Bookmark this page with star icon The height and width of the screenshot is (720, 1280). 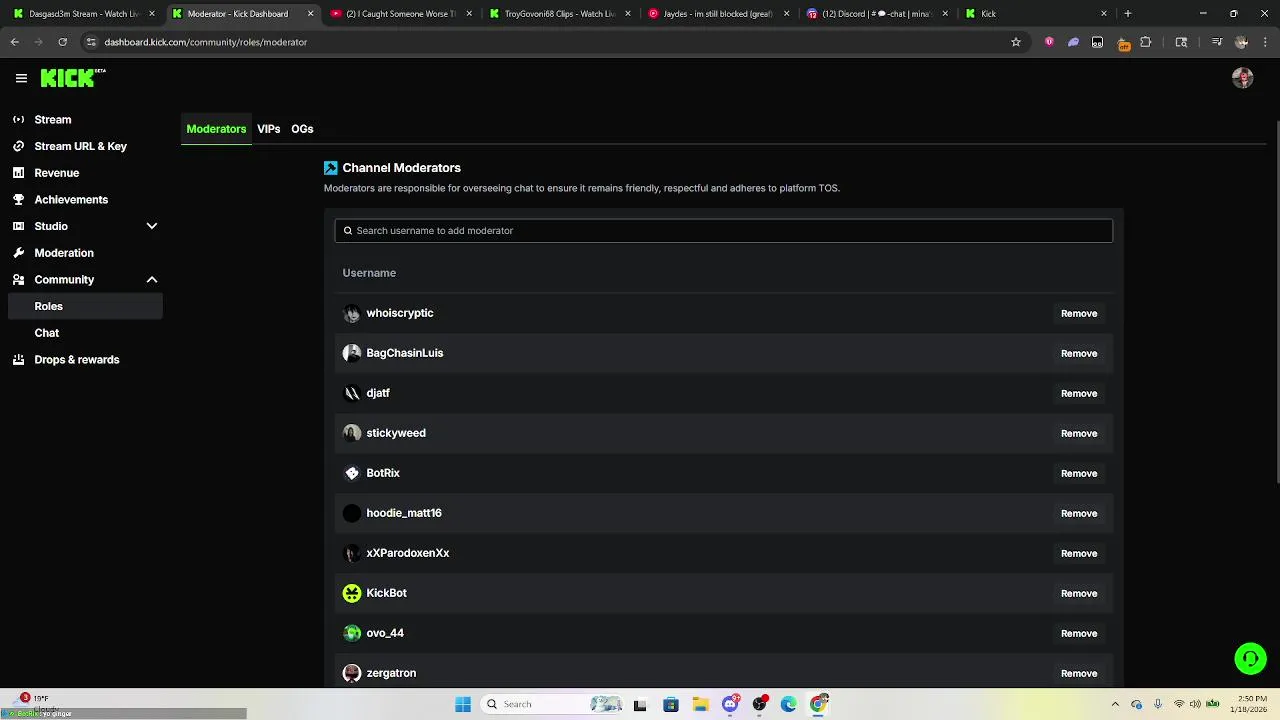coord(1016,42)
